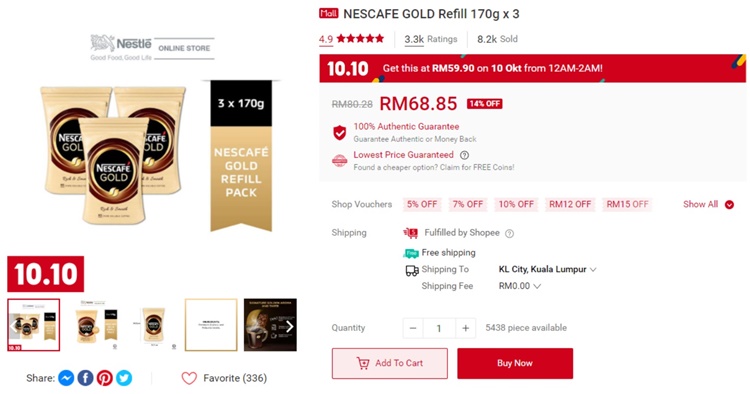Select the RM15 OFF voucher
Image resolution: width=750 pixels, height=394 pixels.
tap(627, 204)
